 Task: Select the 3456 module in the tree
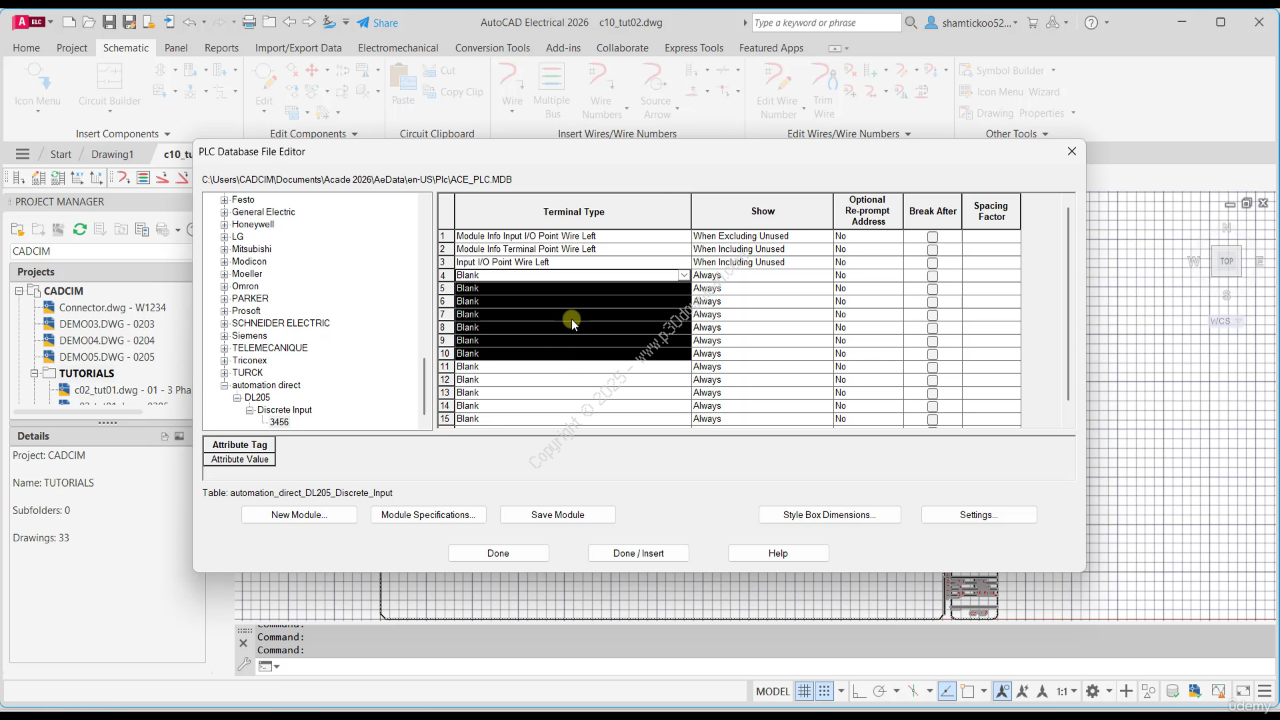pos(279,422)
